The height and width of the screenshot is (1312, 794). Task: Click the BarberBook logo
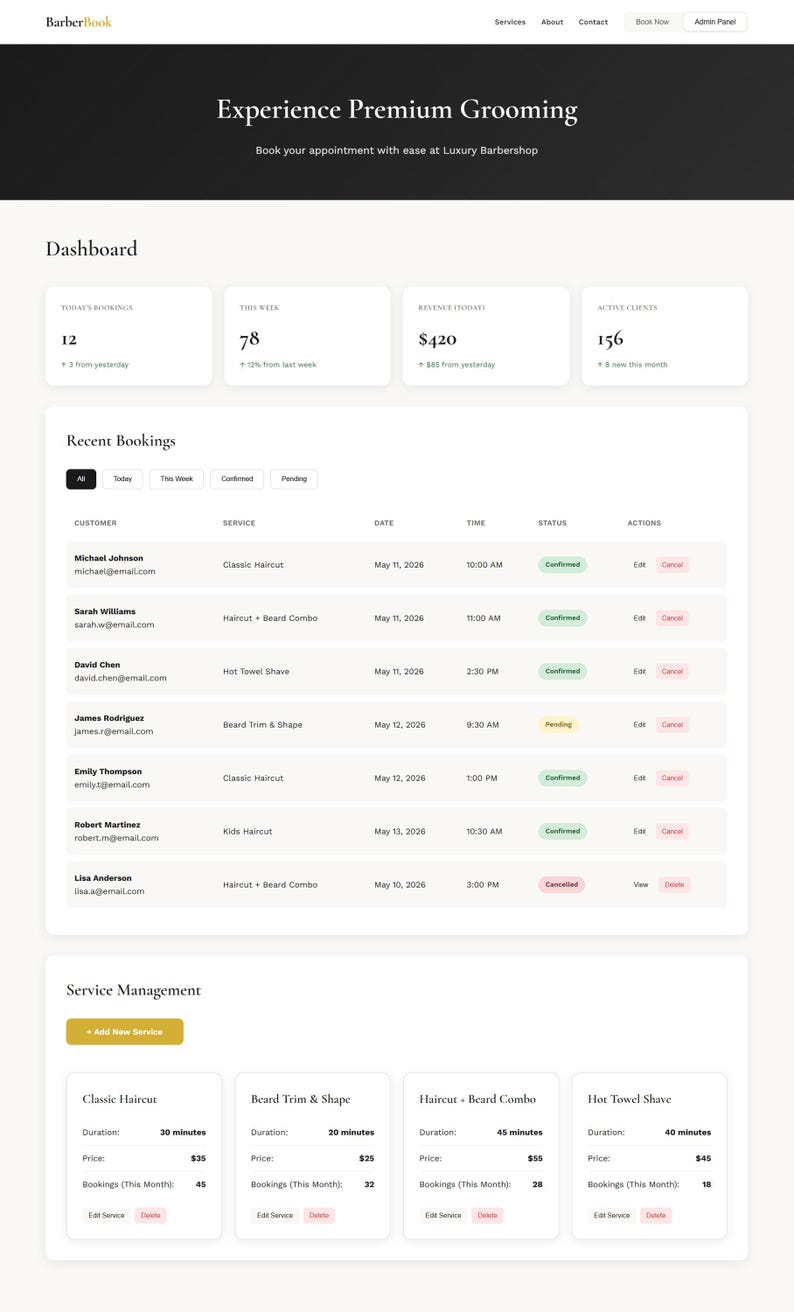tap(79, 22)
